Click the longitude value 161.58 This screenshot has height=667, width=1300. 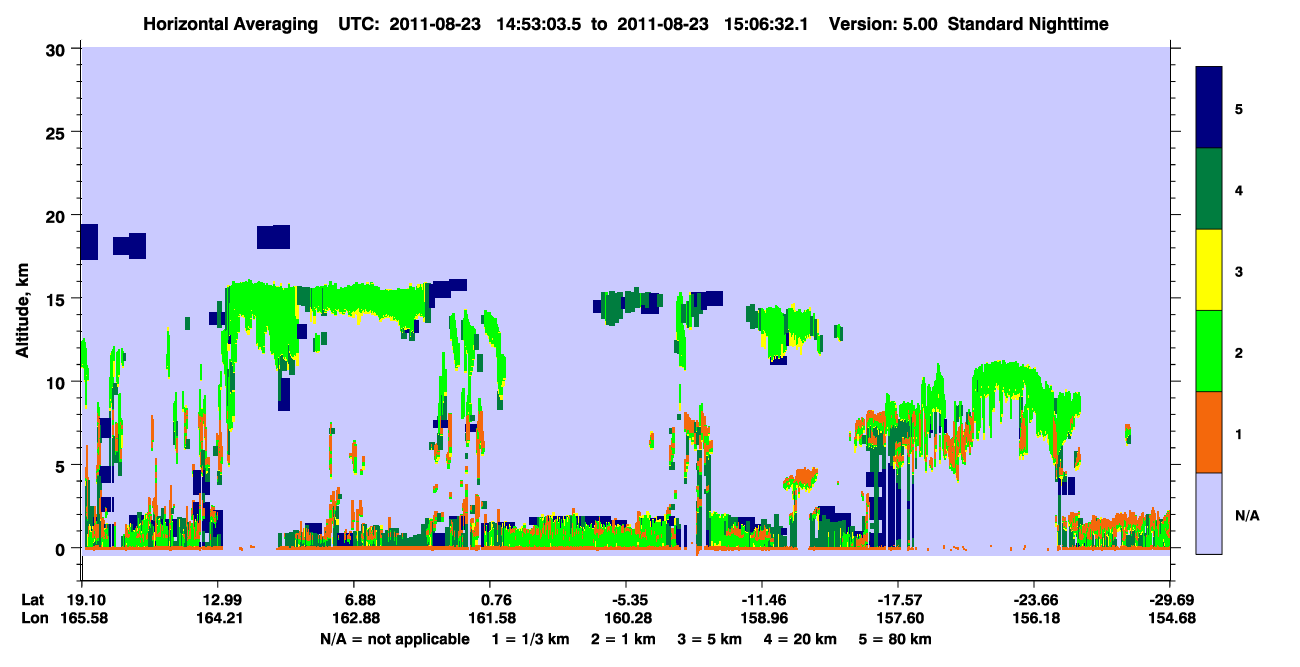pyautogui.click(x=490, y=618)
